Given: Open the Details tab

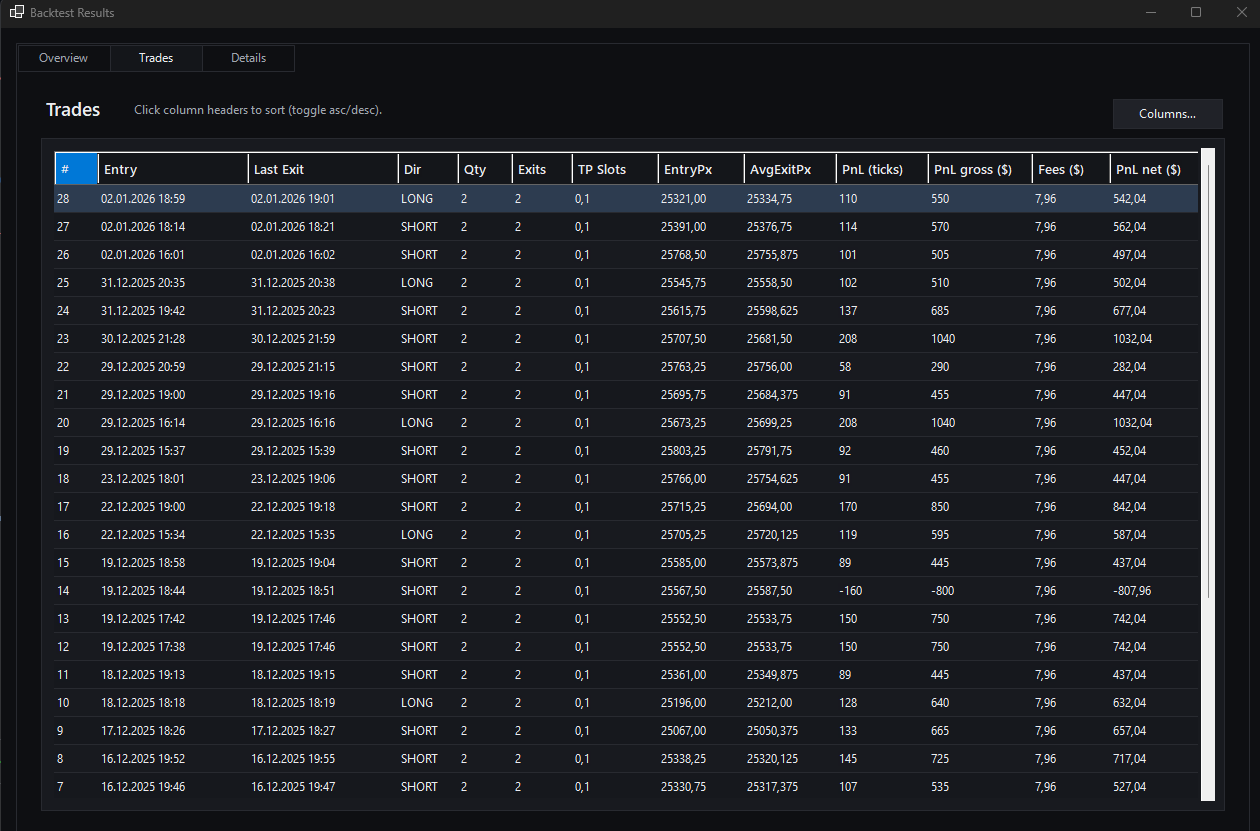Looking at the screenshot, I should [x=248, y=58].
